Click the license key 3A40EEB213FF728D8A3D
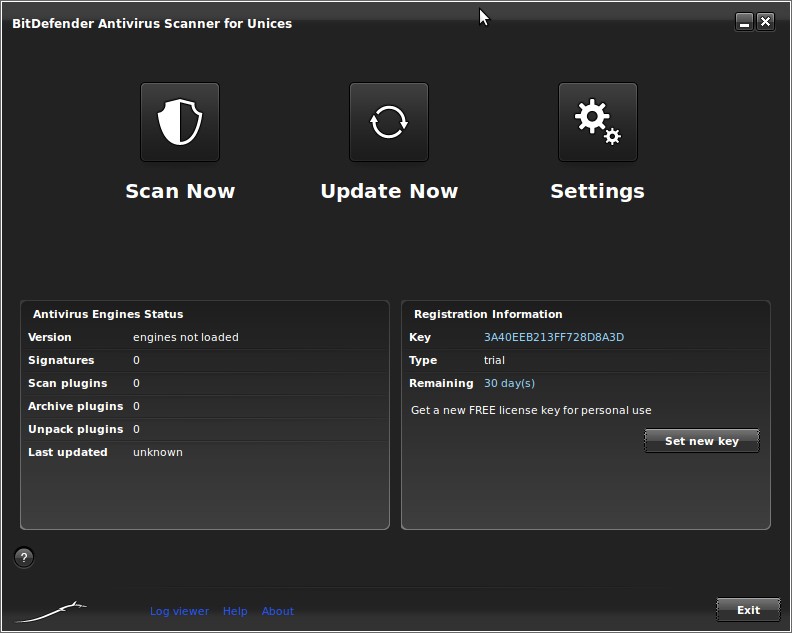Screen dimensions: 792x633 pos(554,337)
